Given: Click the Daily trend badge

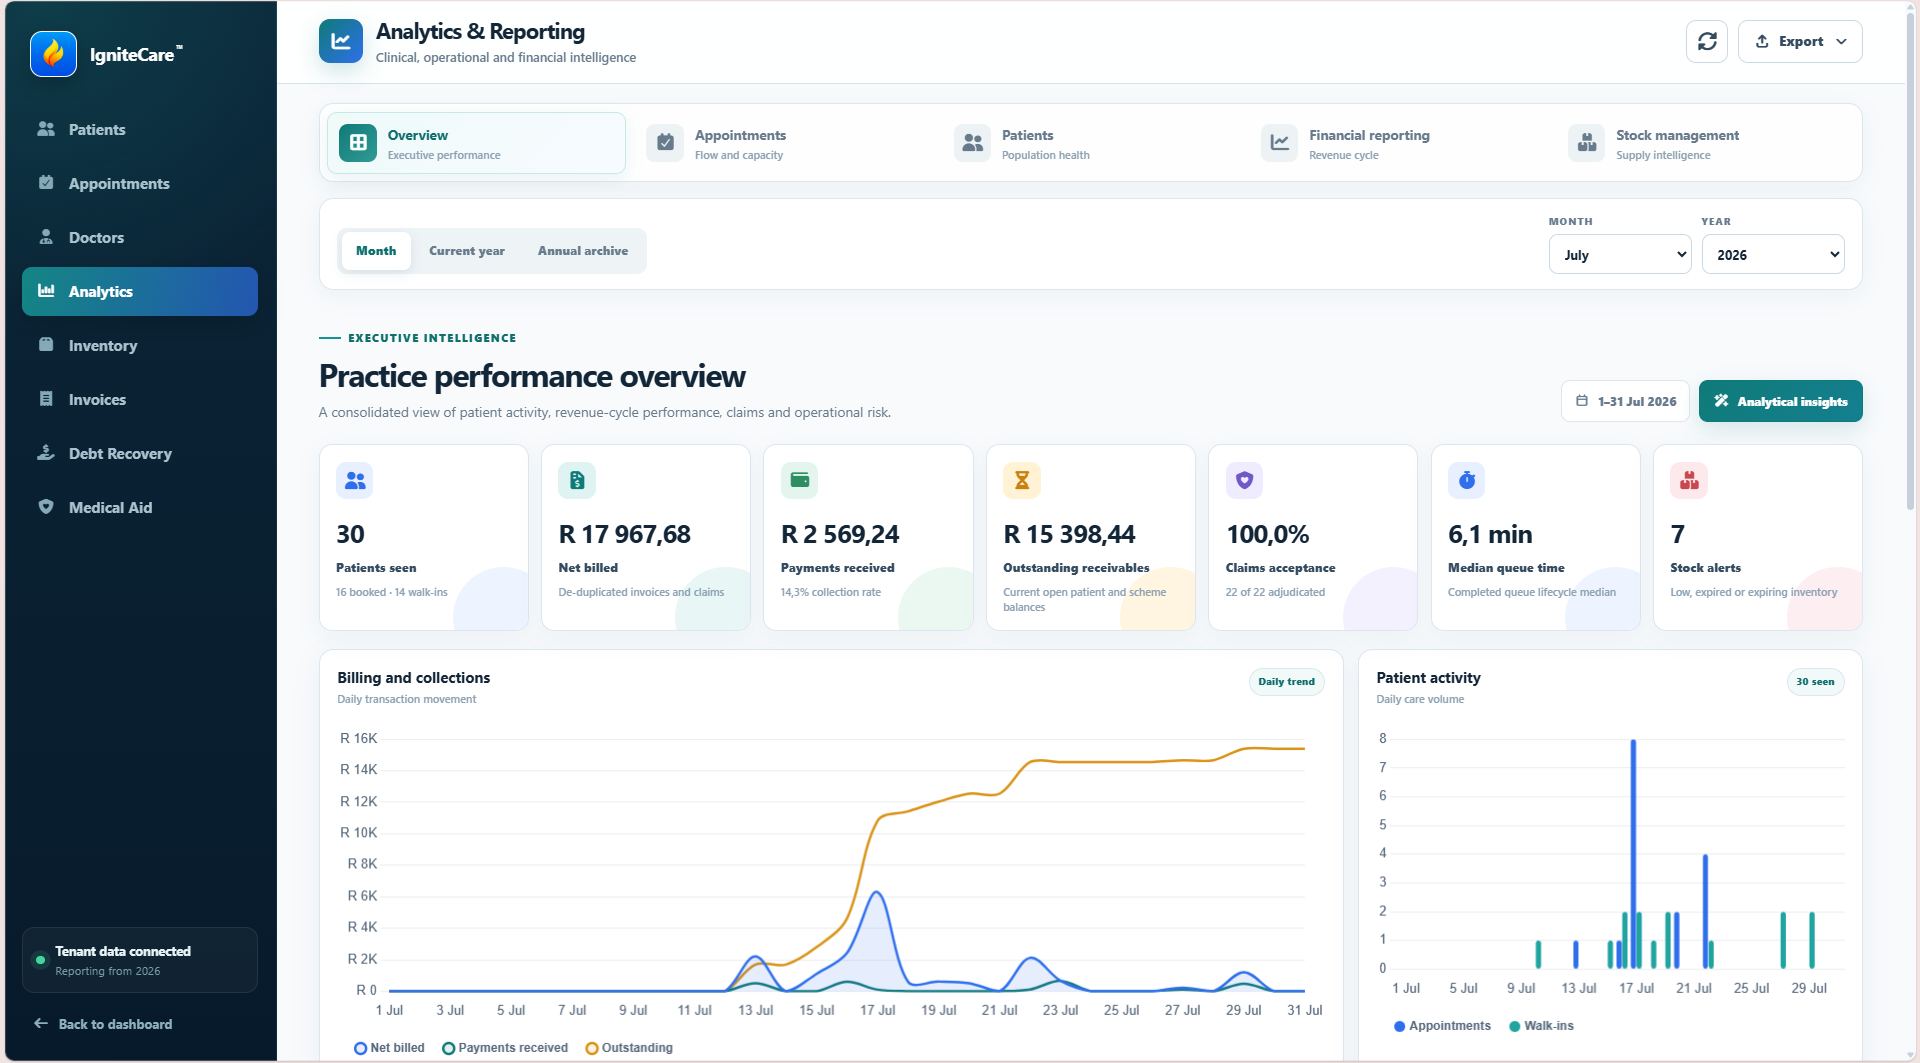Looking at the screenshot, I should [1286, 682].
